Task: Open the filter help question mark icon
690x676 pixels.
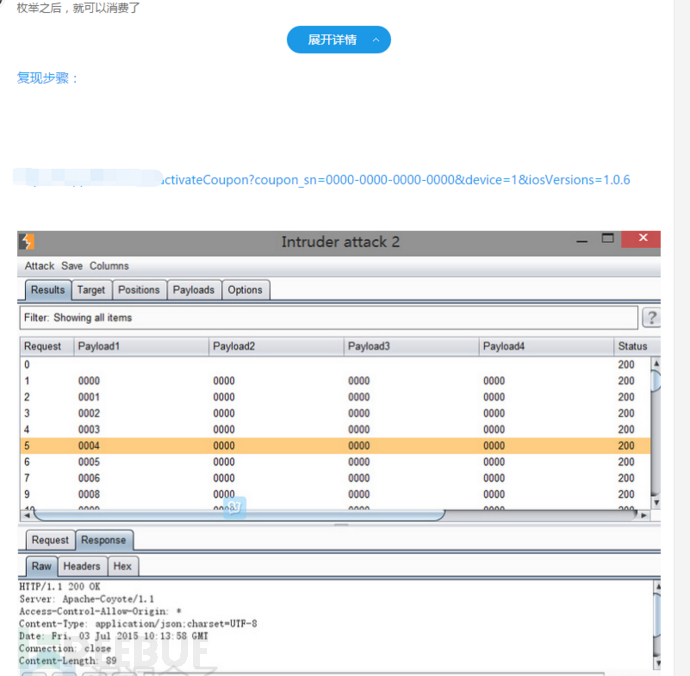Action: (x=651, y=318)
